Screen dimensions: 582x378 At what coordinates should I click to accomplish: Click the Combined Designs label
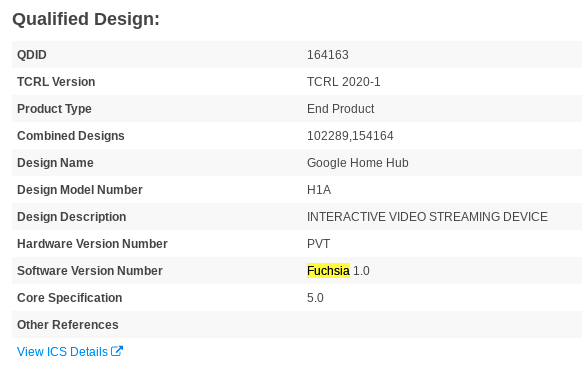pyautogui.click(x=71, y=136)
